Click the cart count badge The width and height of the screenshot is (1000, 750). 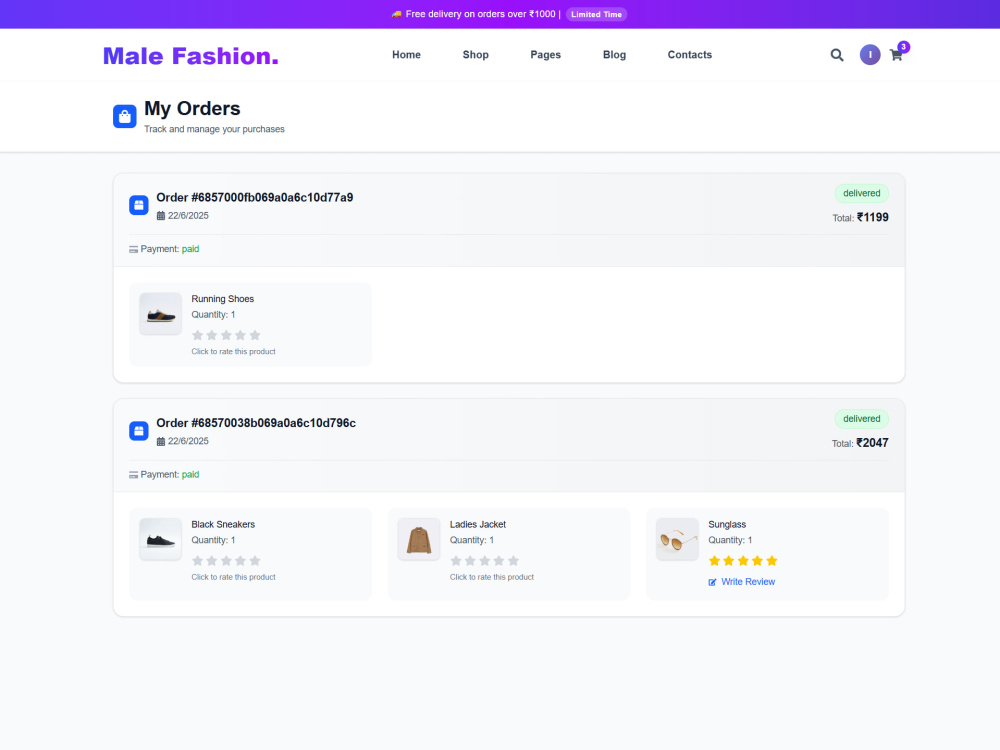[904, 47]
